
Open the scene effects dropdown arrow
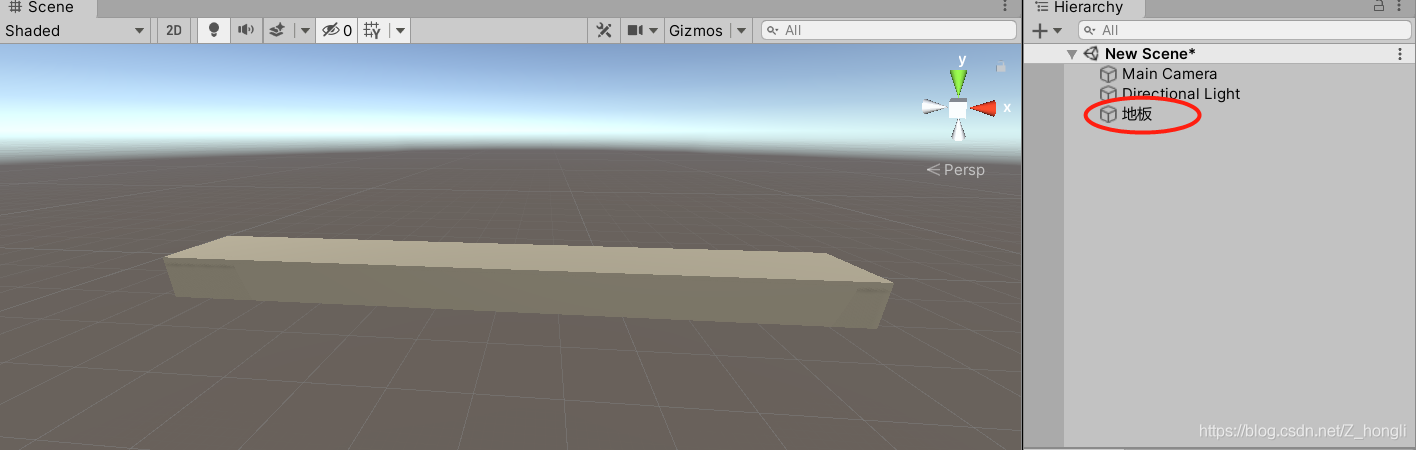click(x=305, y=30)
